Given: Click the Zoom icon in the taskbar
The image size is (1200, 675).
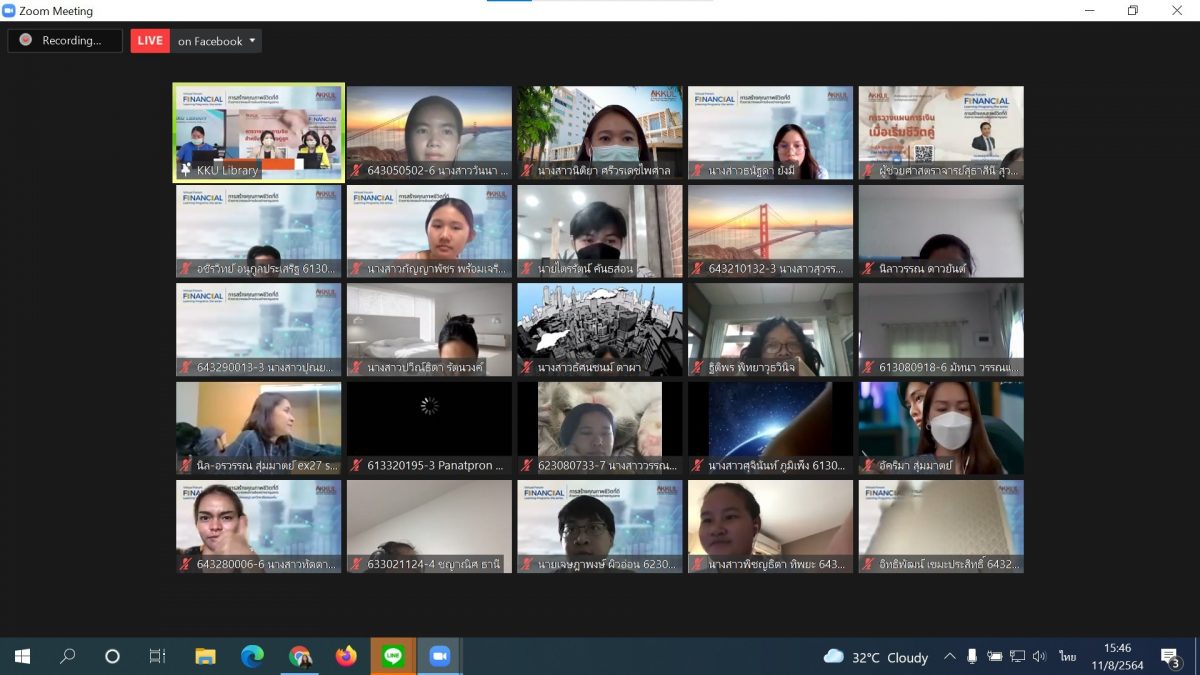Looking at the screenshot, I should pyautogui.click(x=439, y=656).
